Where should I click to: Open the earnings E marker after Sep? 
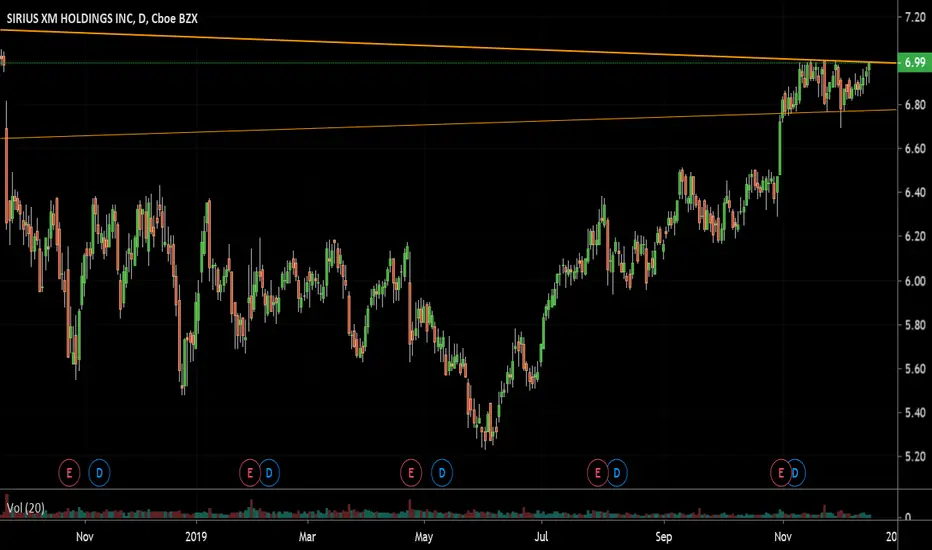(780, 473)
